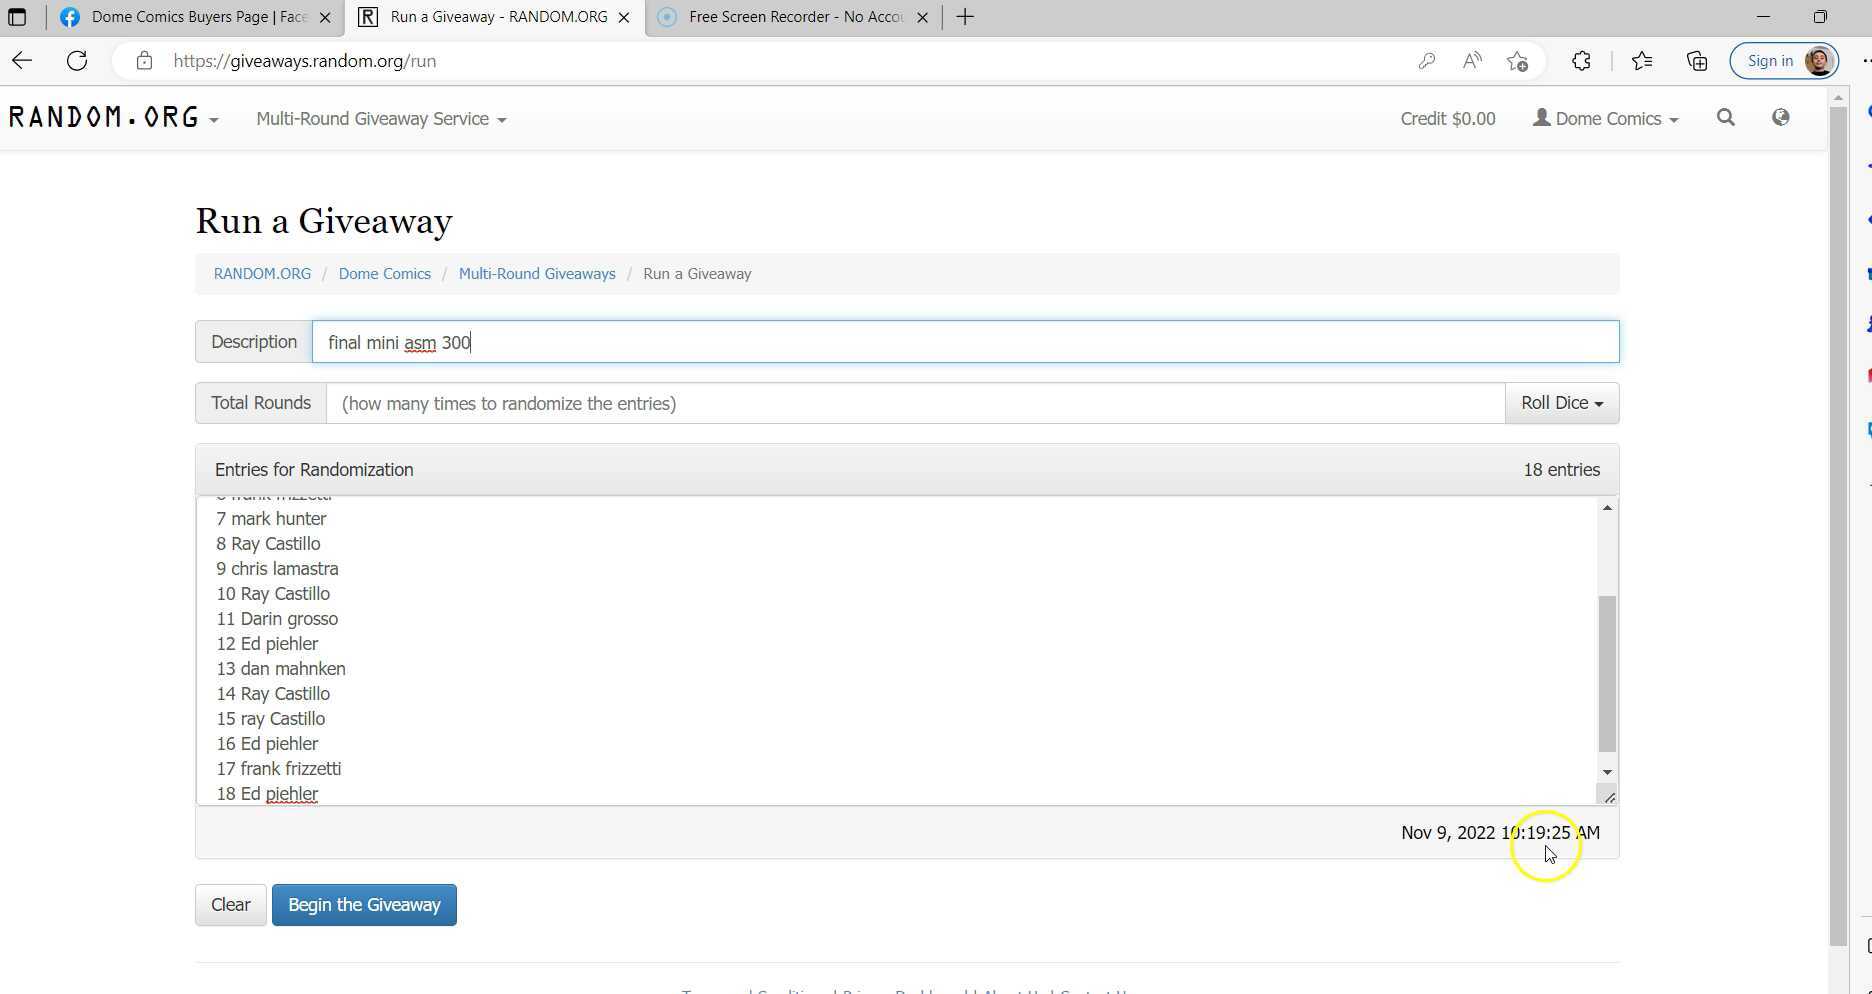Open the Roll Dice dropdown

pos(1562,403)
